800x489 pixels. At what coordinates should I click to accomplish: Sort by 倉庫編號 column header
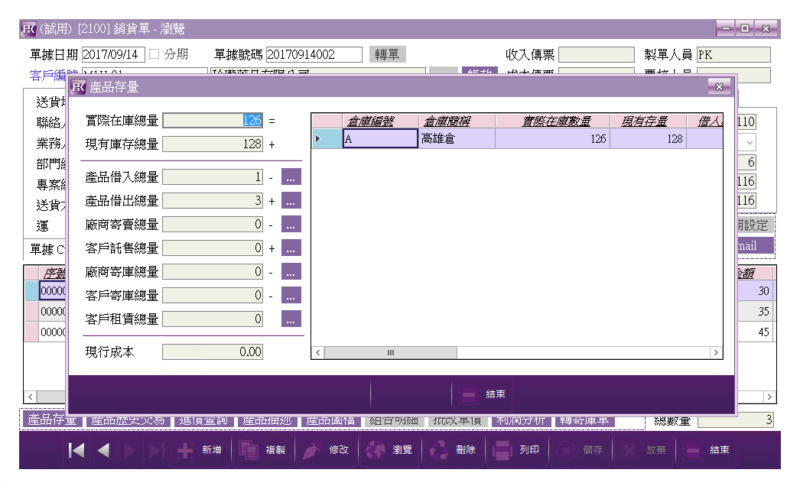[380, 121]
